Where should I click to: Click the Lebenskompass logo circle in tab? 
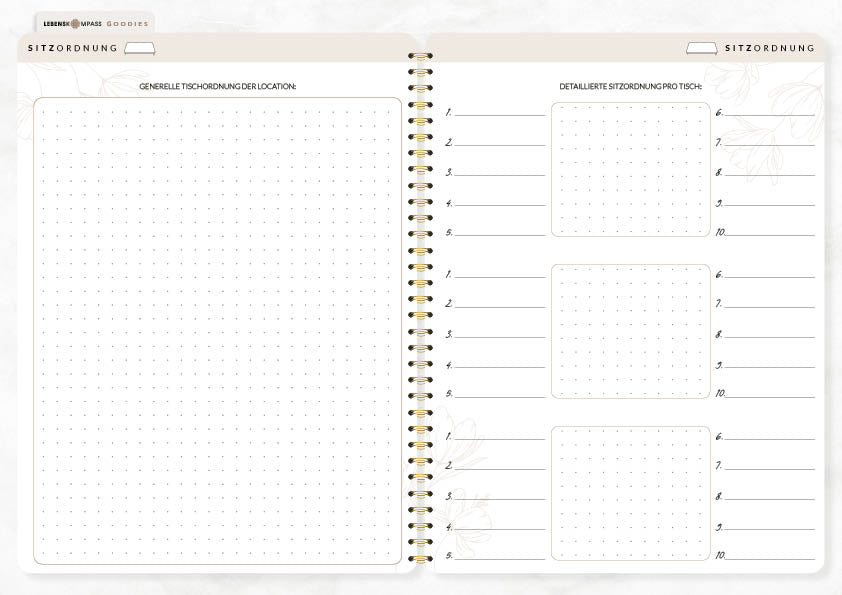(x=76, y=24)
